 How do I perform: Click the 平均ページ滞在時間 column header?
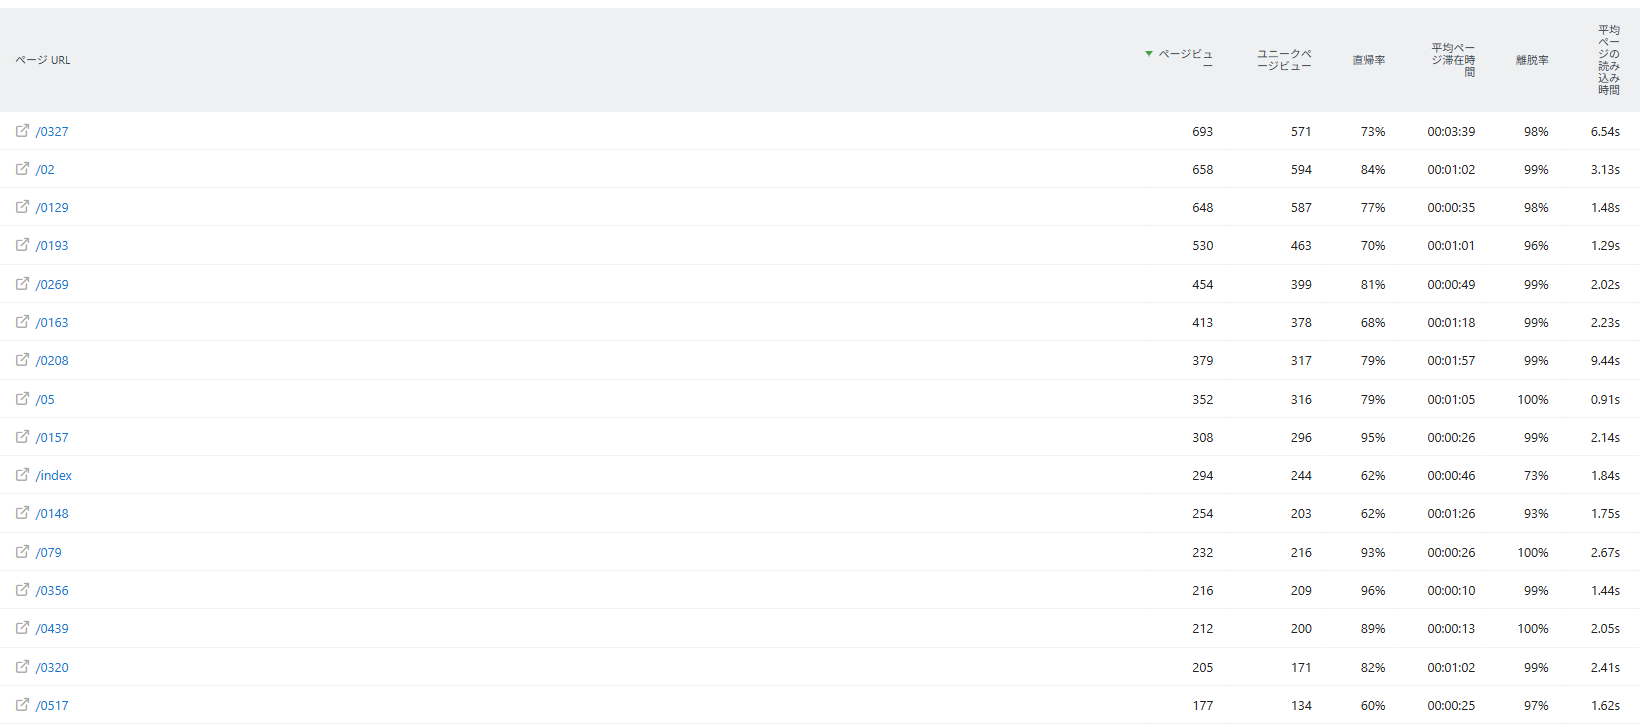pyautogui.click(x=1453, y=60)
